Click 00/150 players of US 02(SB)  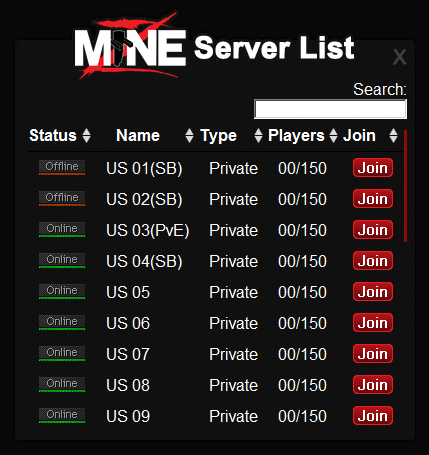[302, 199]
